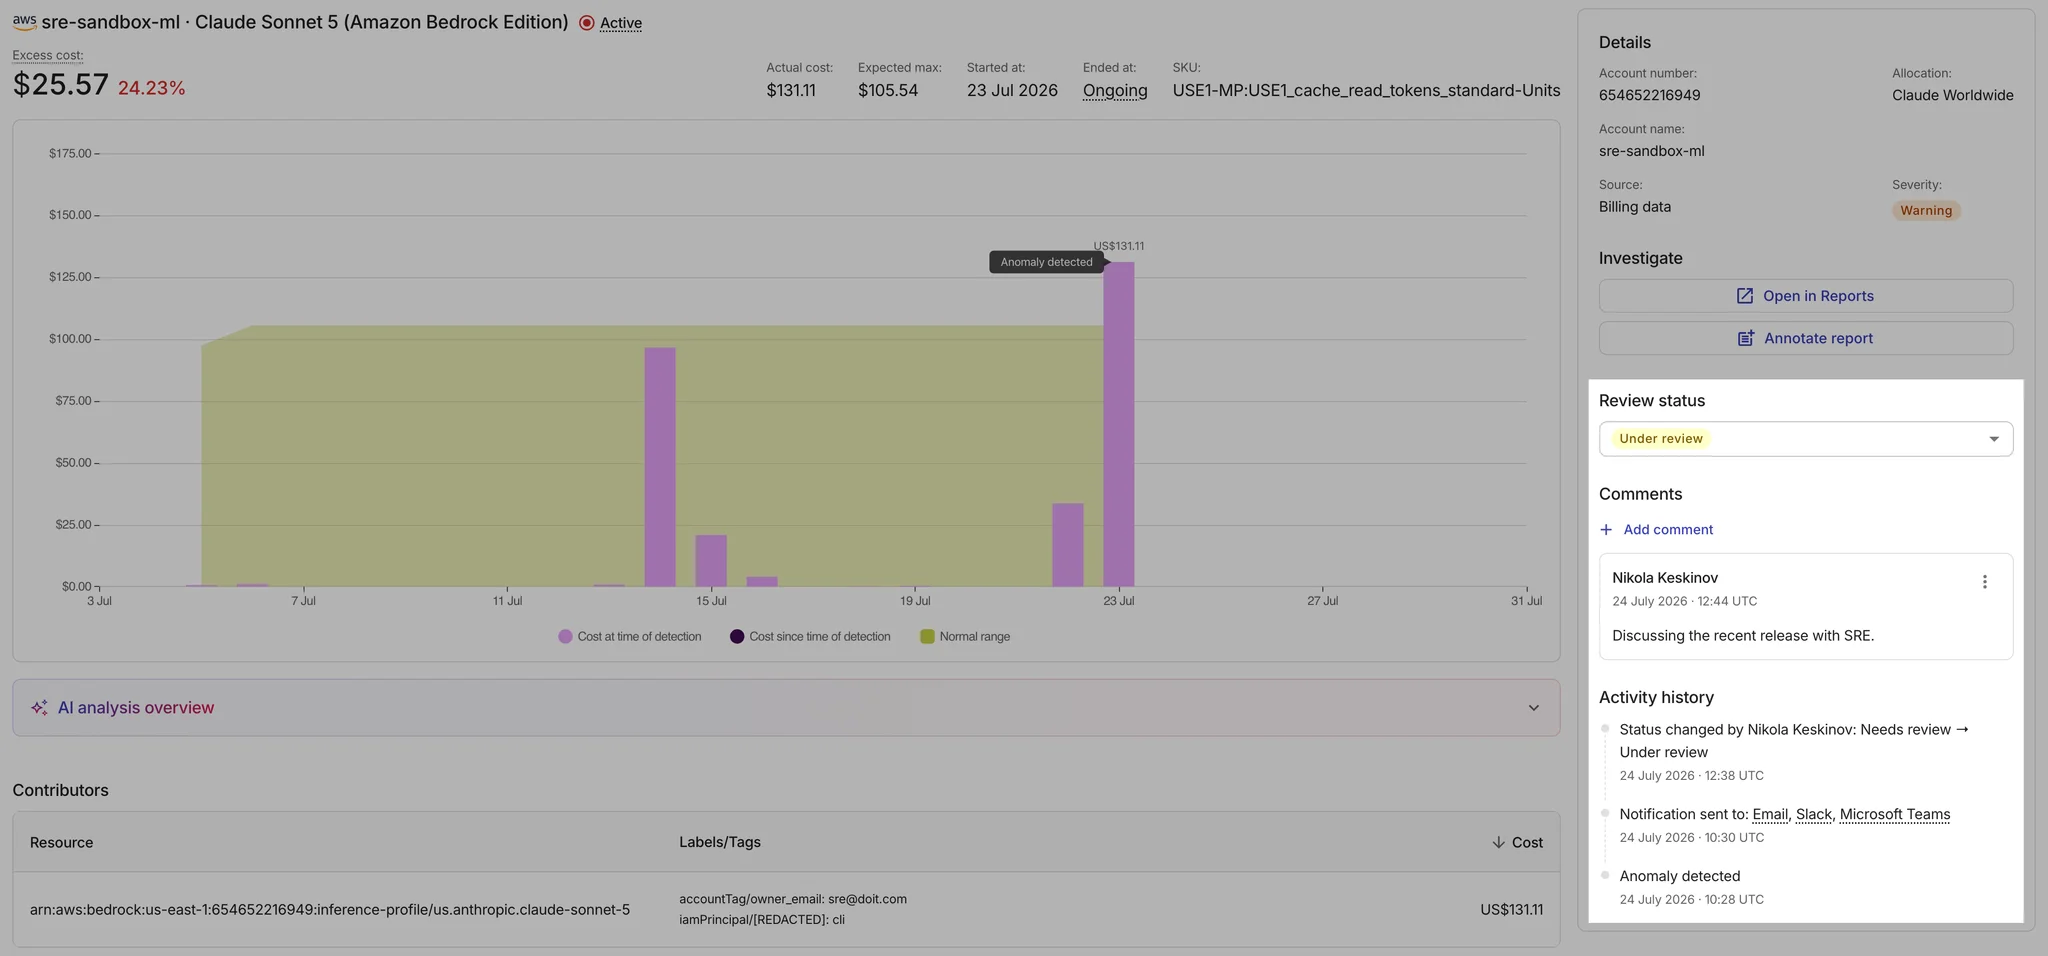
Task: Click the down-arrow sort icon beside Cost
Action: [1498, 843]
